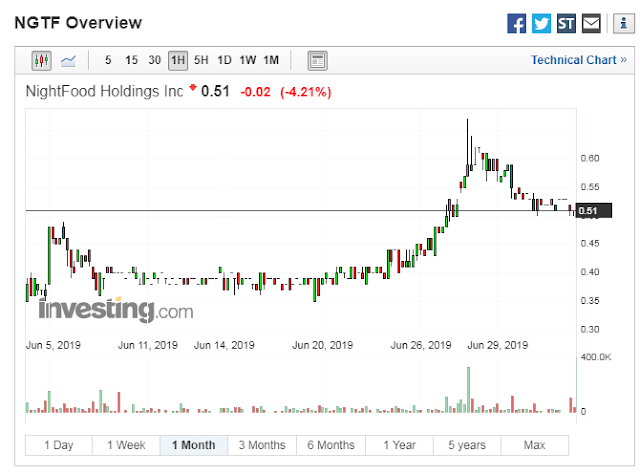640x474 pixels.
Task: Show the 1 Month range
Action: [193, 445]
